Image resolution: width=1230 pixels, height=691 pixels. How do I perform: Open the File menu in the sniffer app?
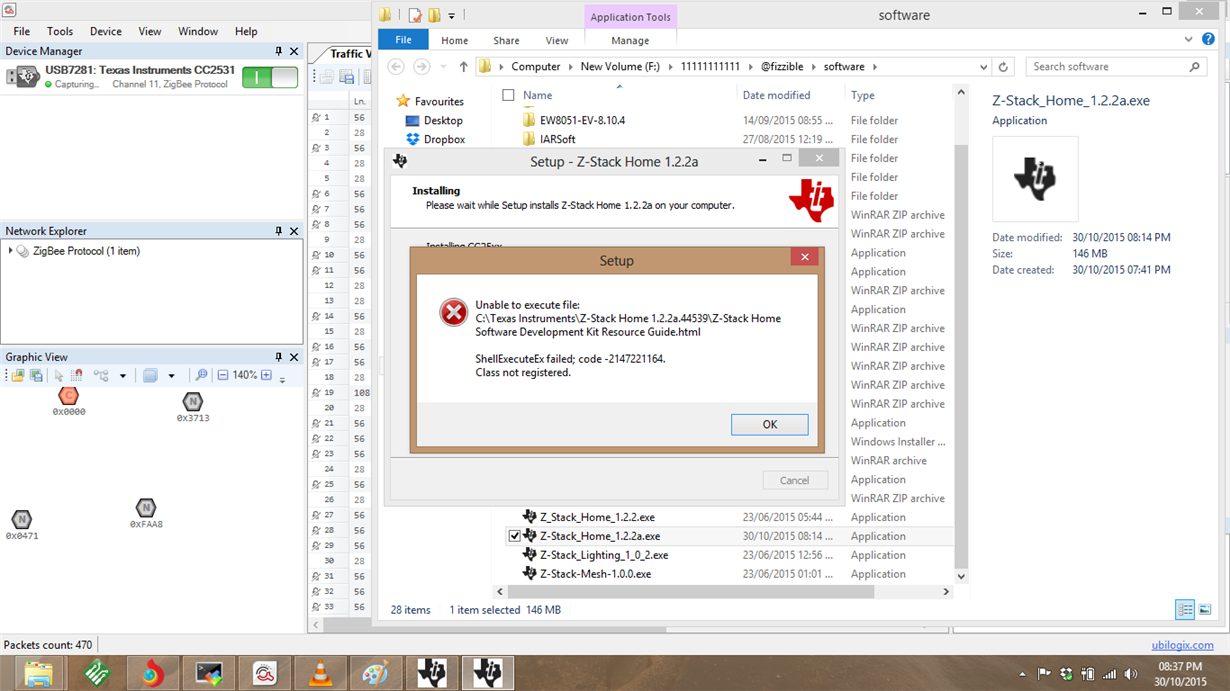pos(21,31)
